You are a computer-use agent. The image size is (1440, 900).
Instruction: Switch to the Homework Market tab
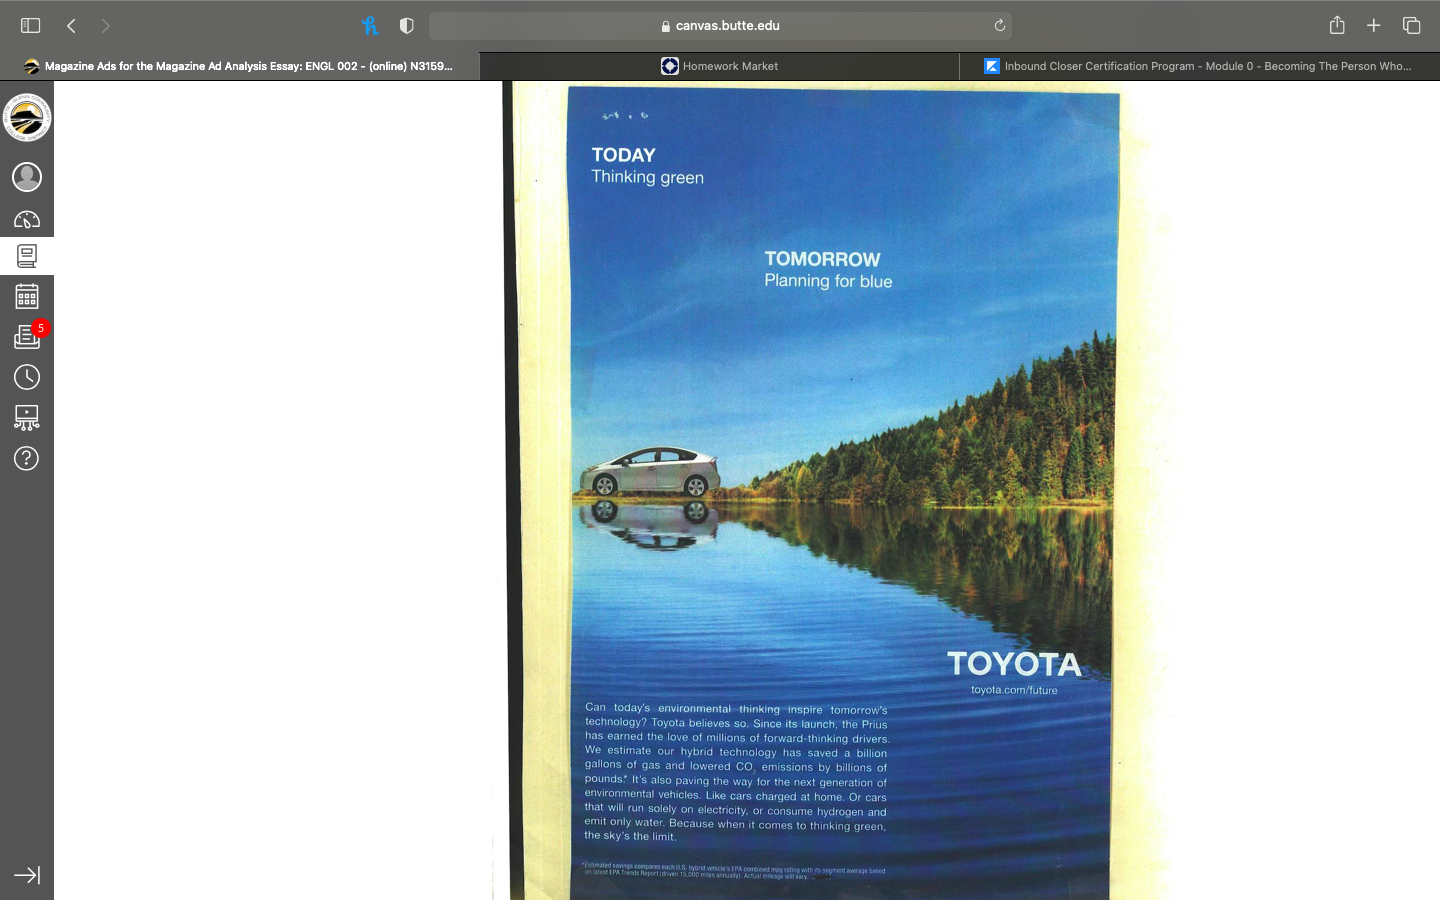click(720, 66)
